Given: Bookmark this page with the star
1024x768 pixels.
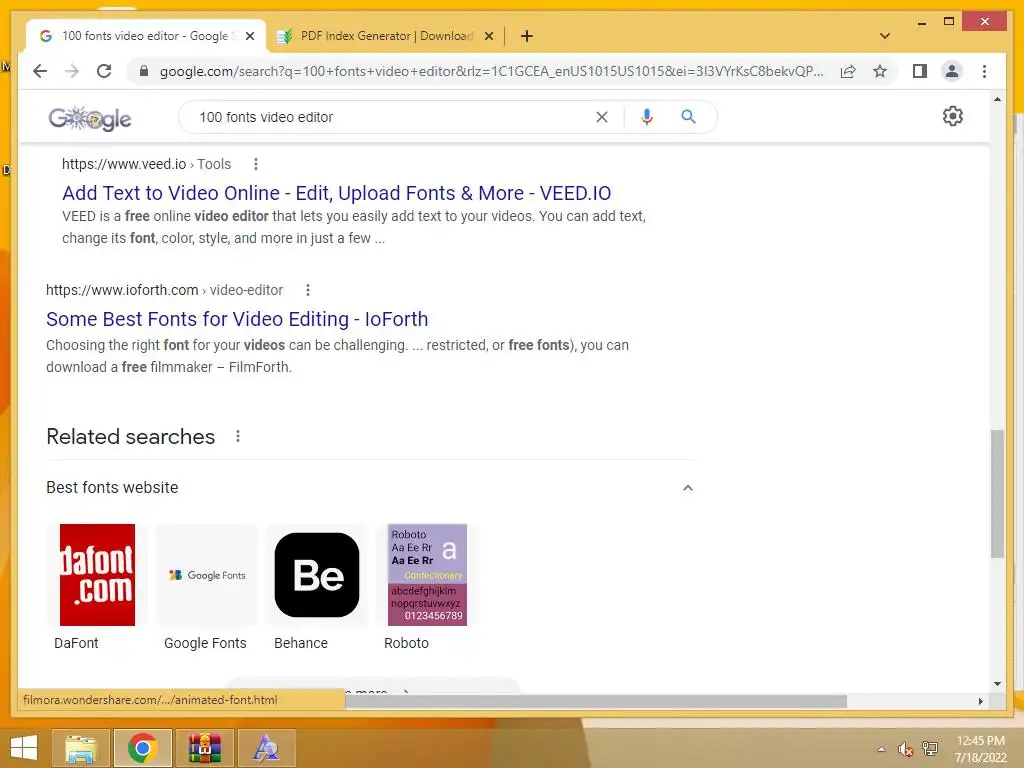Looking at the screenshot, I should (880, 71).
